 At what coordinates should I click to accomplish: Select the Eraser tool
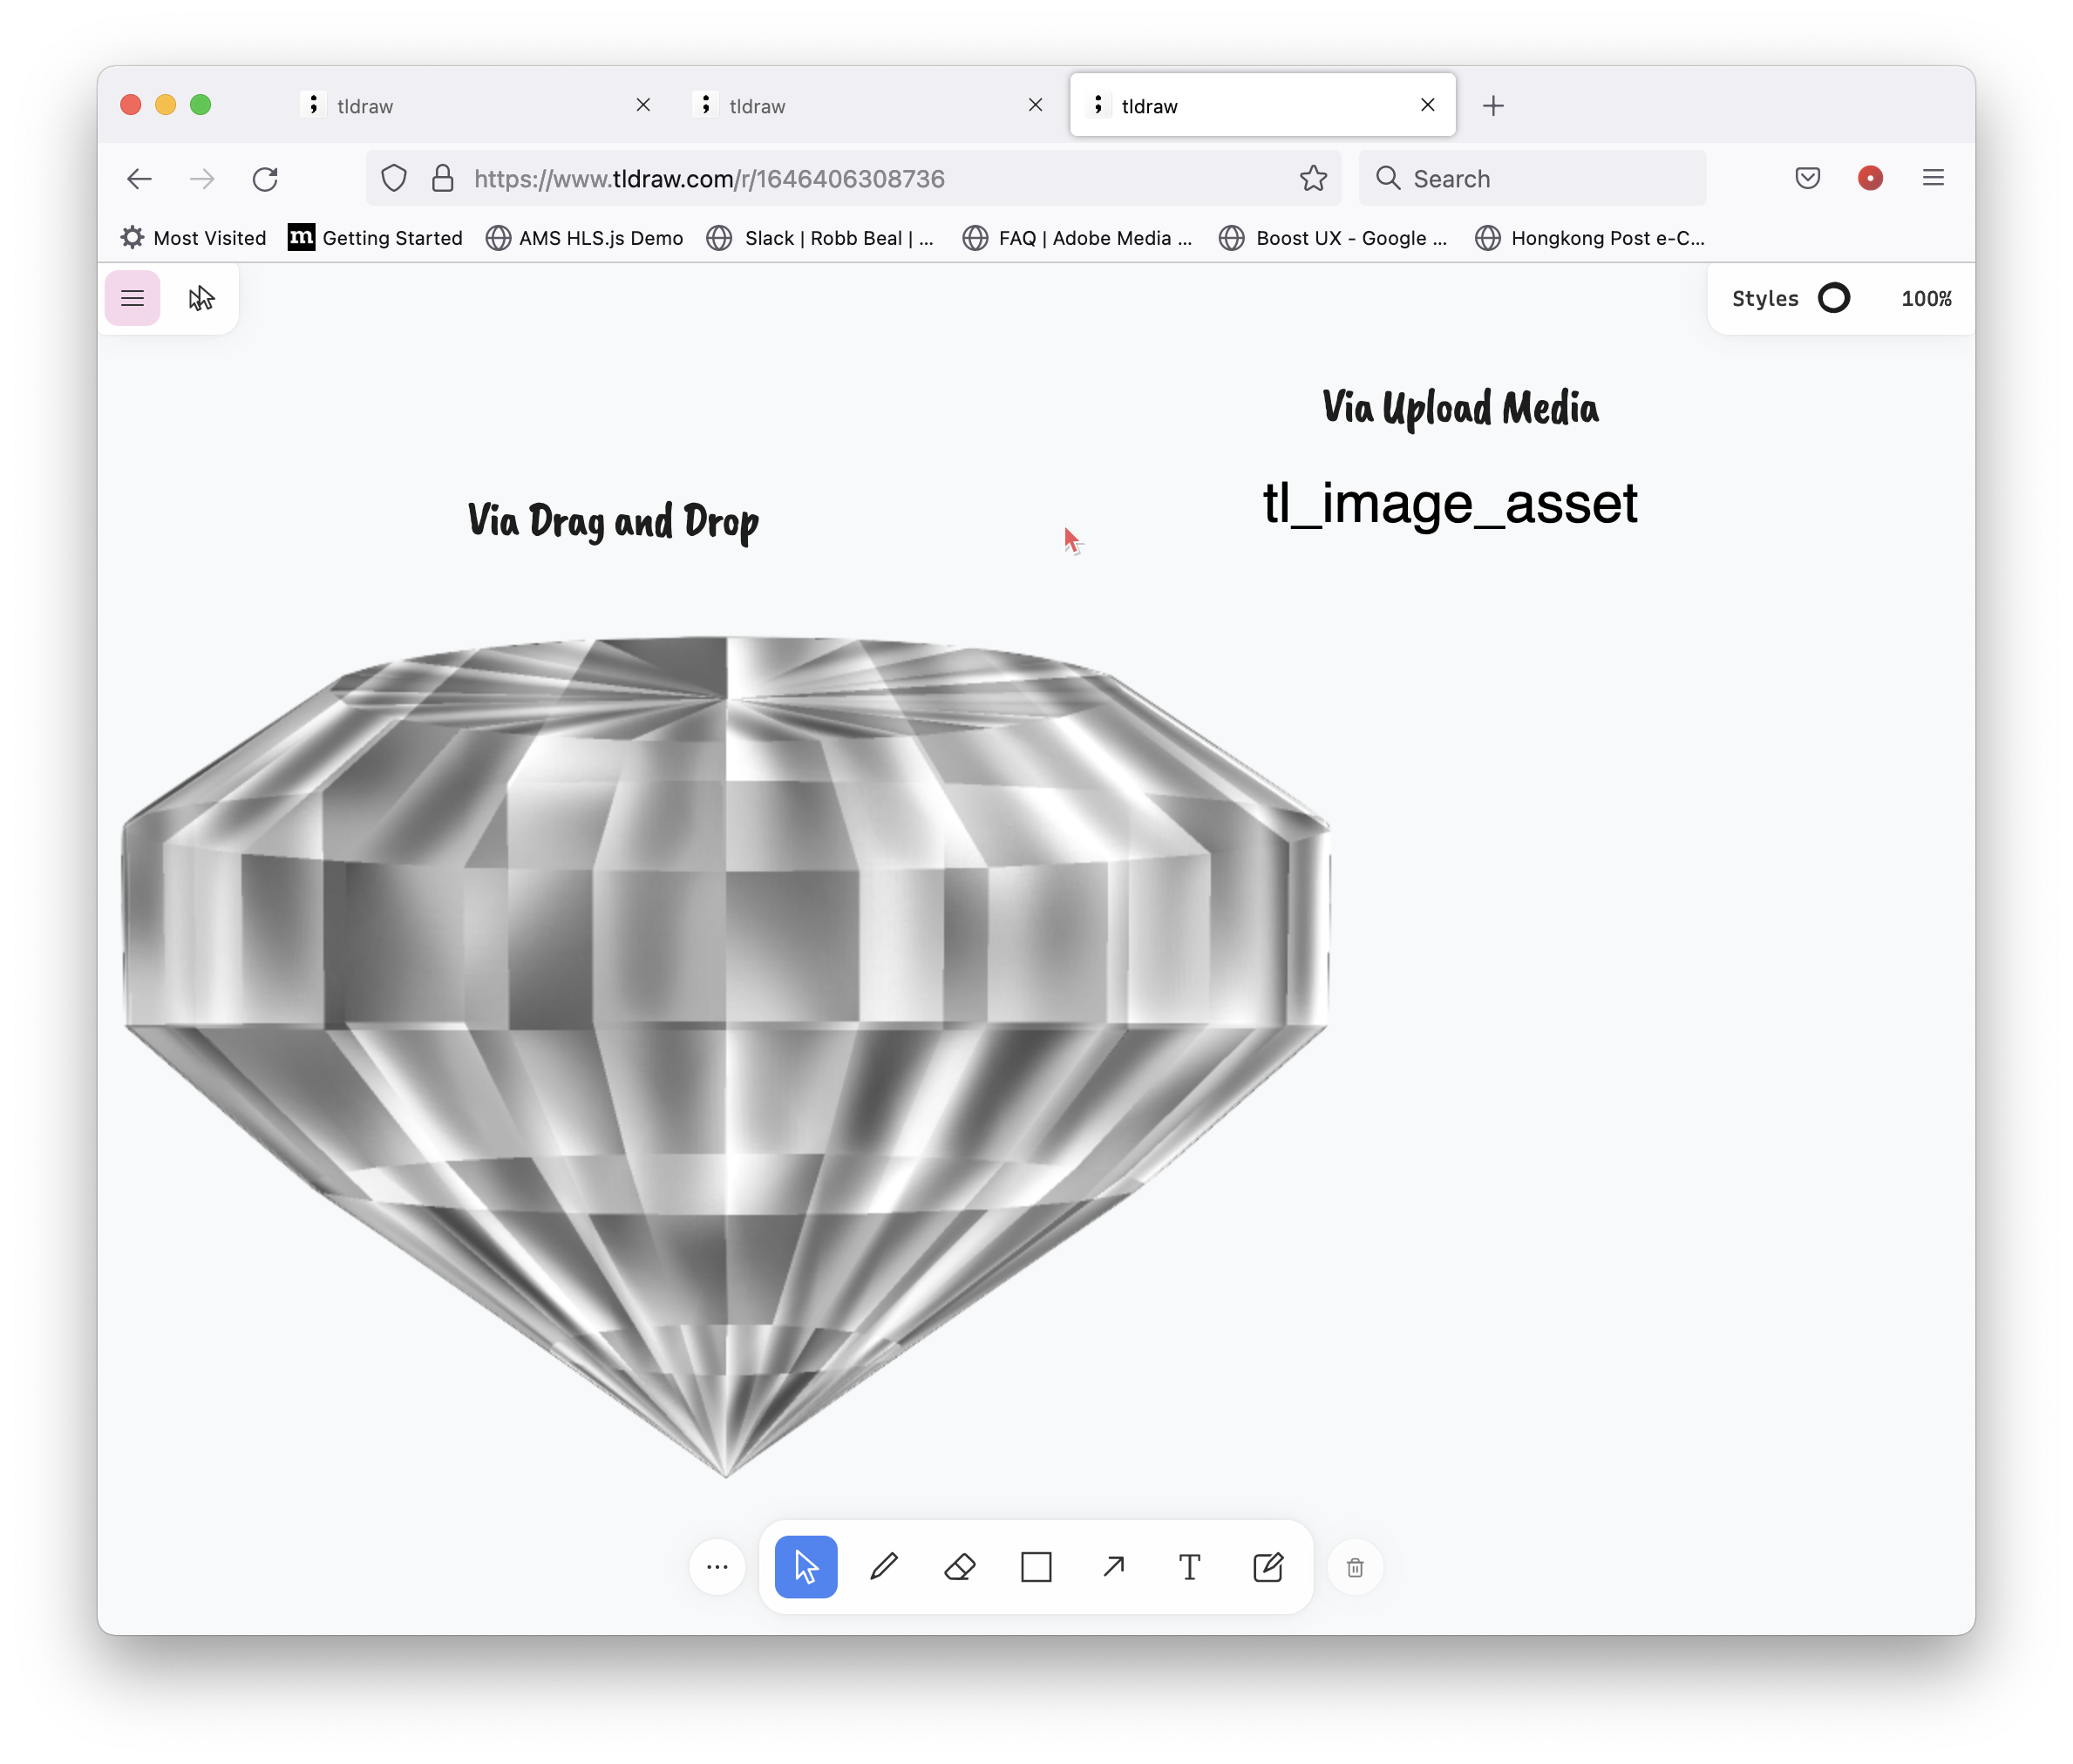[960, 1567]
